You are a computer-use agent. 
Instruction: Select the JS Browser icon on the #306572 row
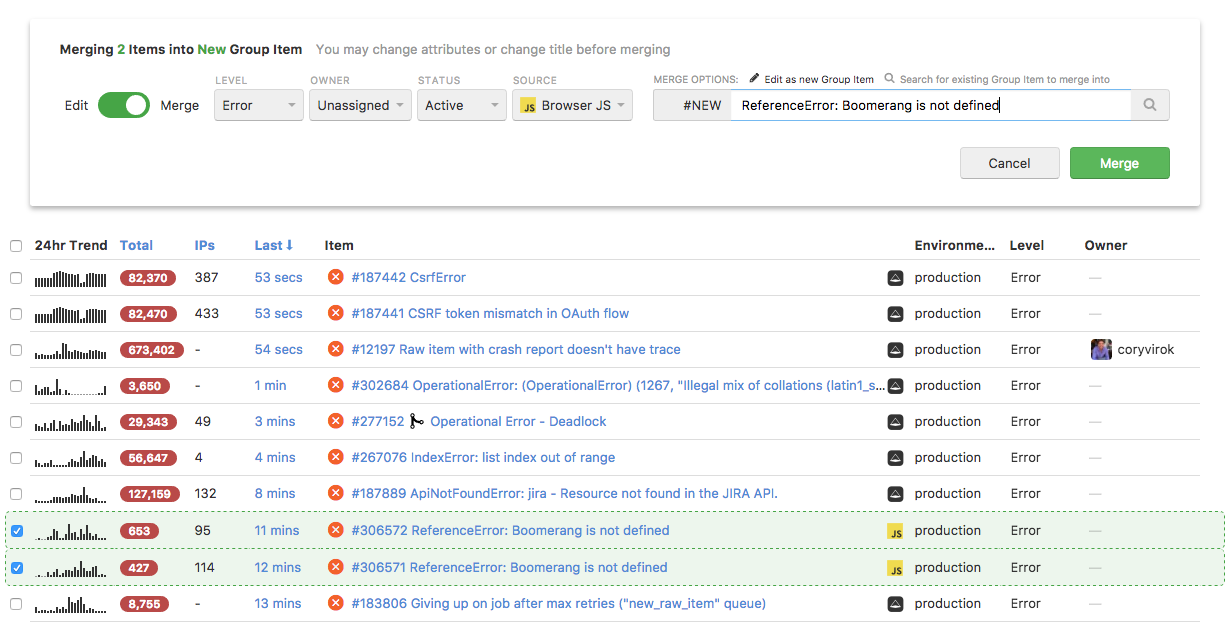(x=897, y=529)
